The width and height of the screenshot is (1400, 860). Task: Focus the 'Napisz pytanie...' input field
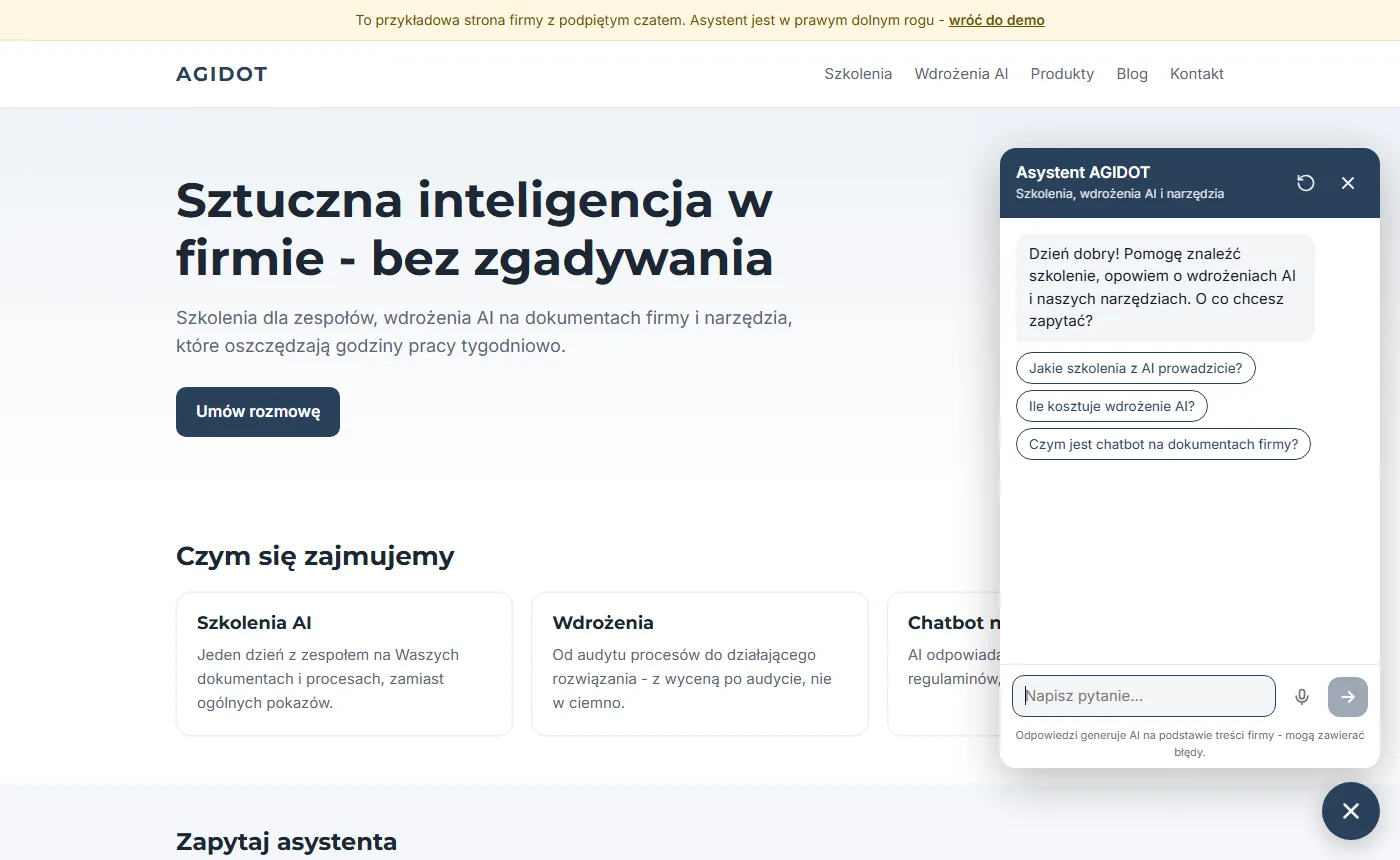pyautogui.click(x=1144, y=696)
